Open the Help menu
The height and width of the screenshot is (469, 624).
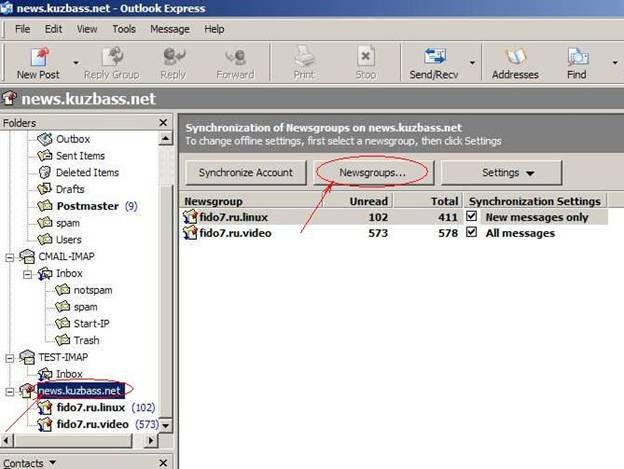214,29
